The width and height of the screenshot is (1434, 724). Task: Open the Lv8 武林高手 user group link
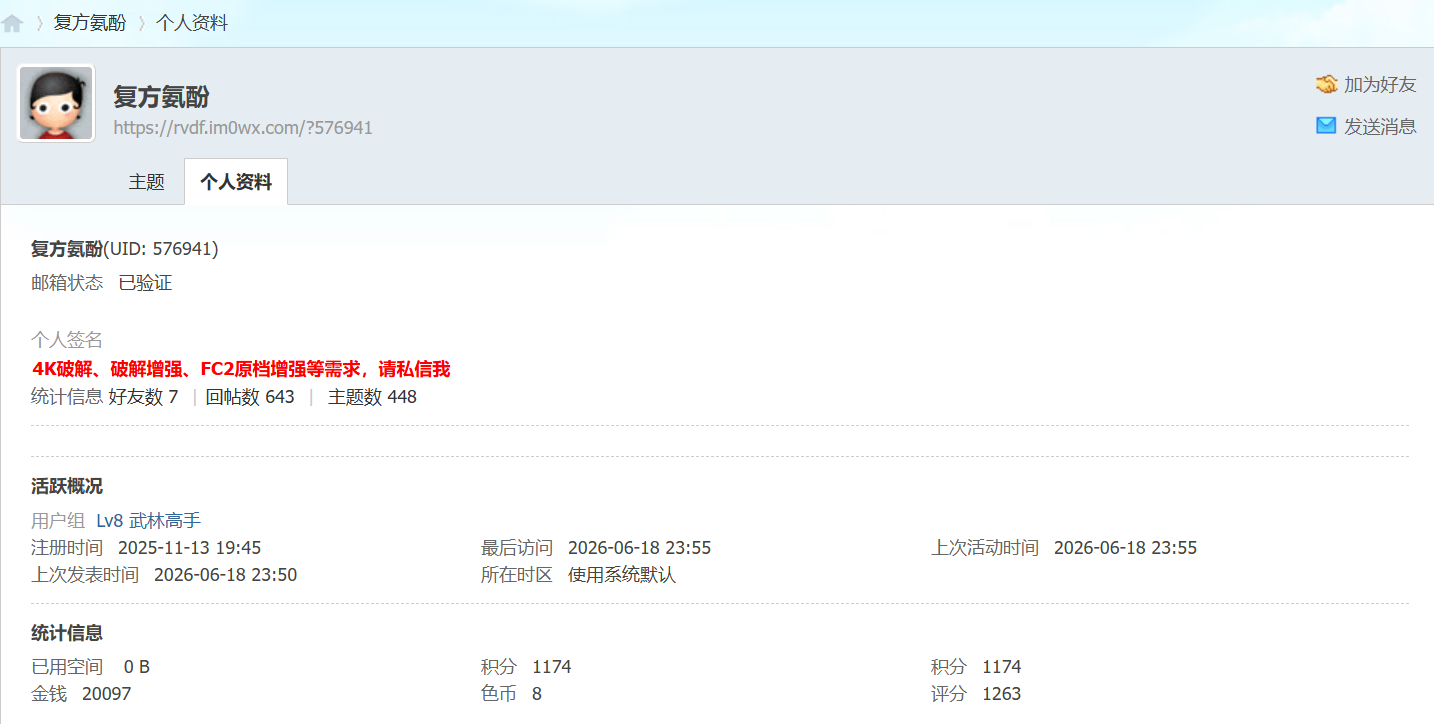149,521
